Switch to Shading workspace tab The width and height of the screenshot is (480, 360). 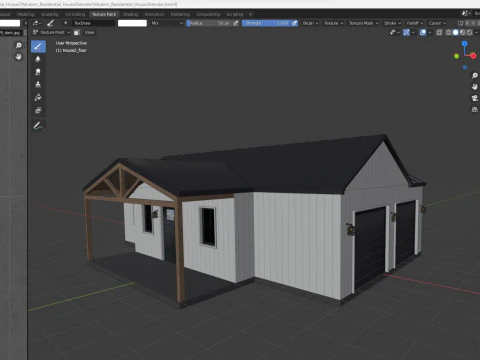click(x=130, y=14)
